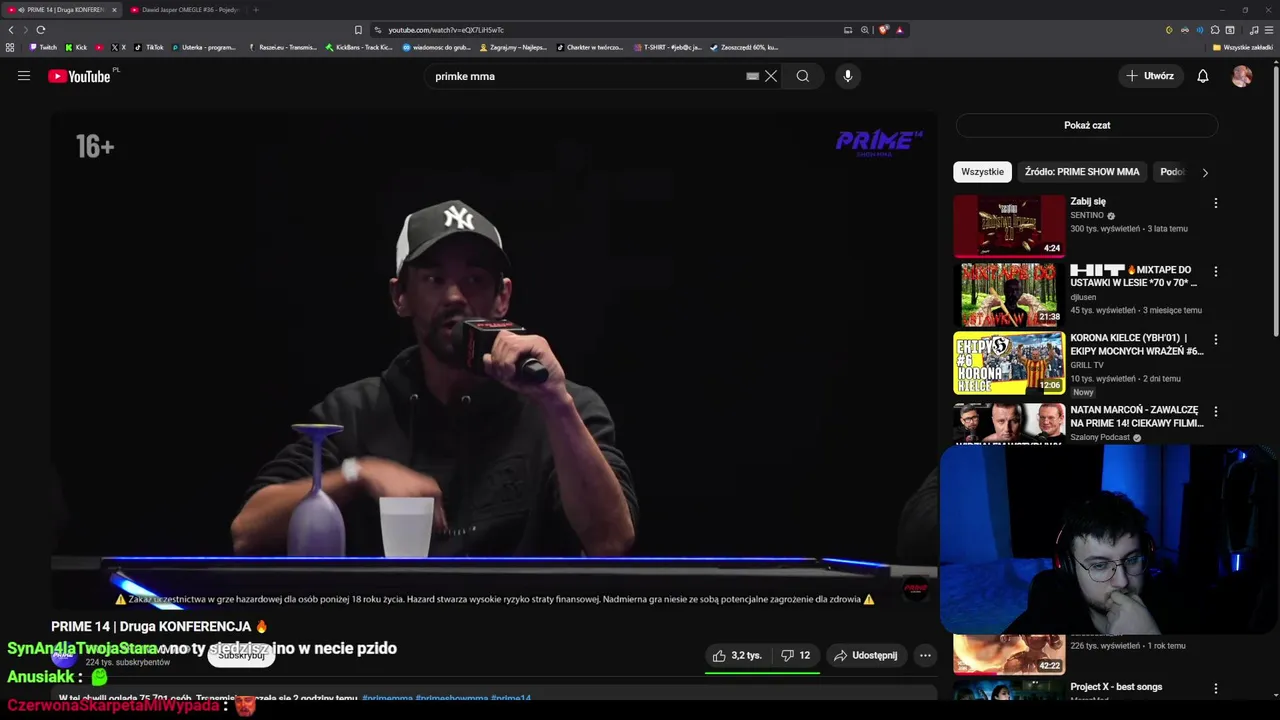Select the Wszystkie filter chip
The image size is (1280, 720).
[982, 172]
